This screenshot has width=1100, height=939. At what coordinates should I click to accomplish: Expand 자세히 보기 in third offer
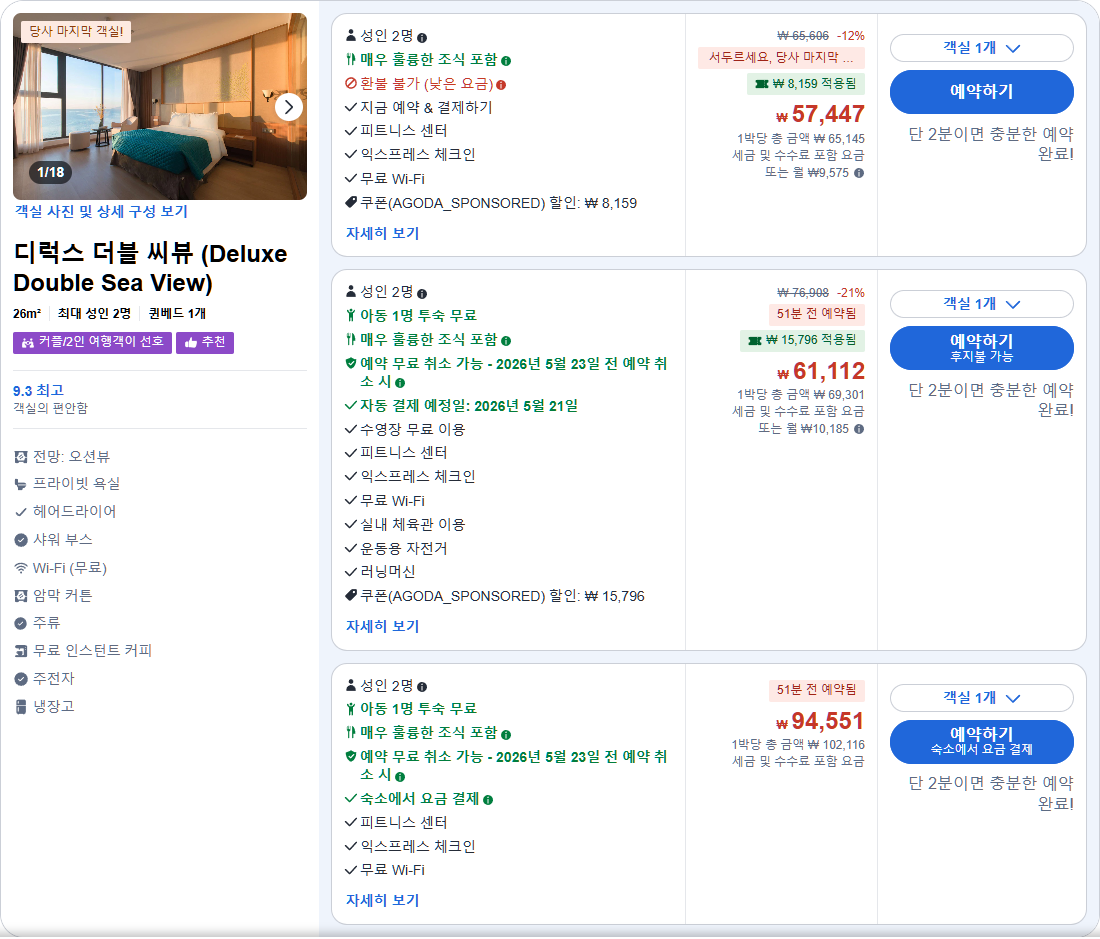(x=382, y=900)
